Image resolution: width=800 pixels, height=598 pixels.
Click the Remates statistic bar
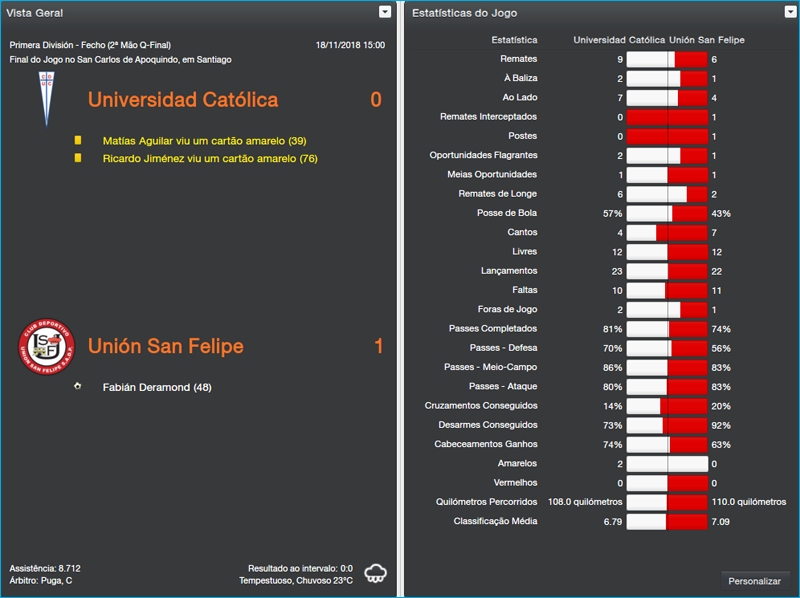point(666,58)
